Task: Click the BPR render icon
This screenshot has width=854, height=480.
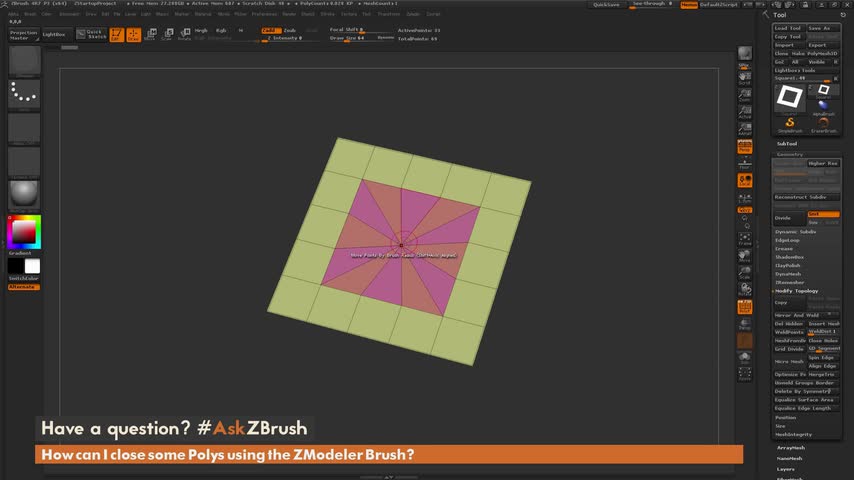Action: [745, 53]
